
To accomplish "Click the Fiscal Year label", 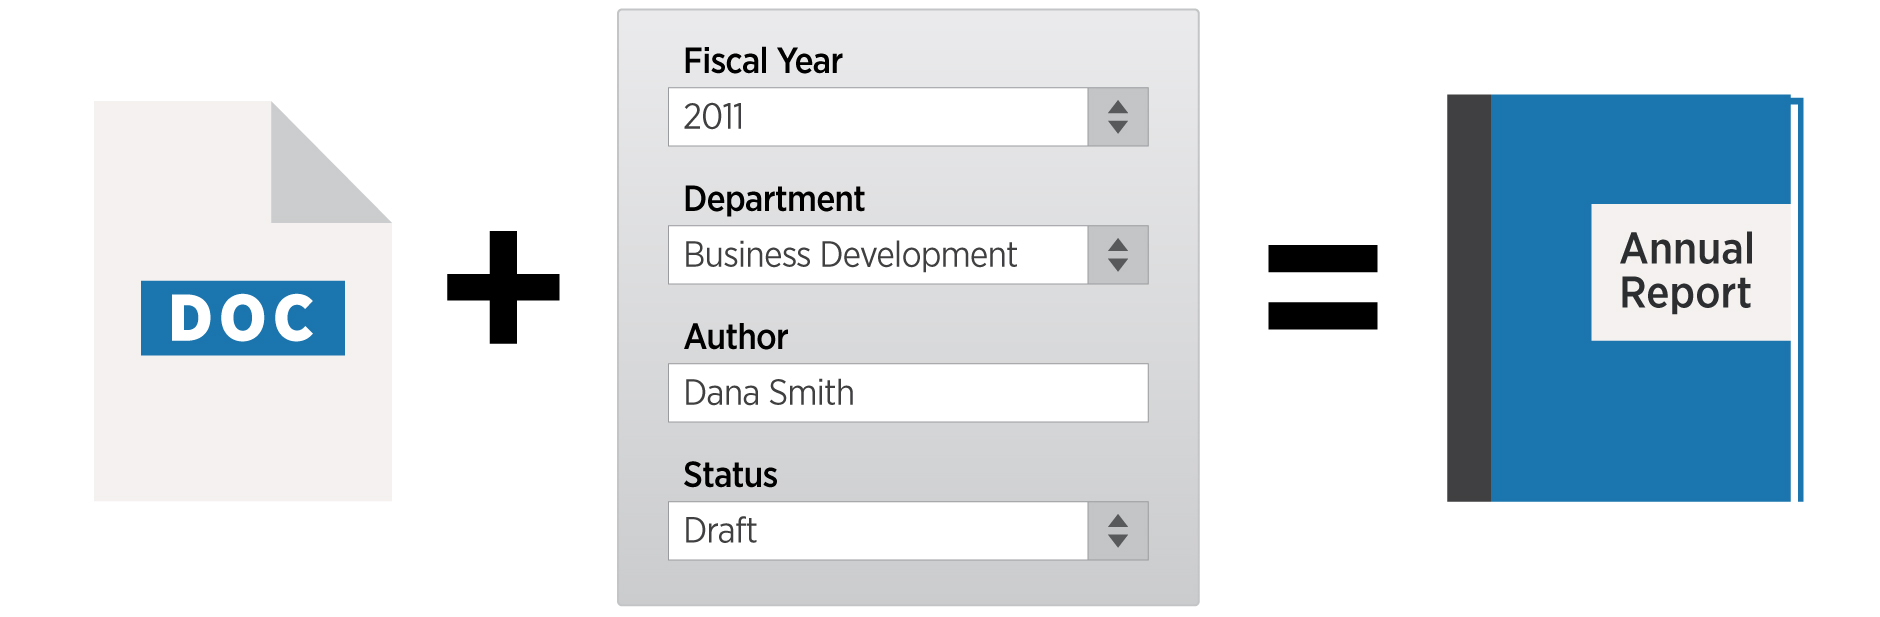I will coord(763,61).
